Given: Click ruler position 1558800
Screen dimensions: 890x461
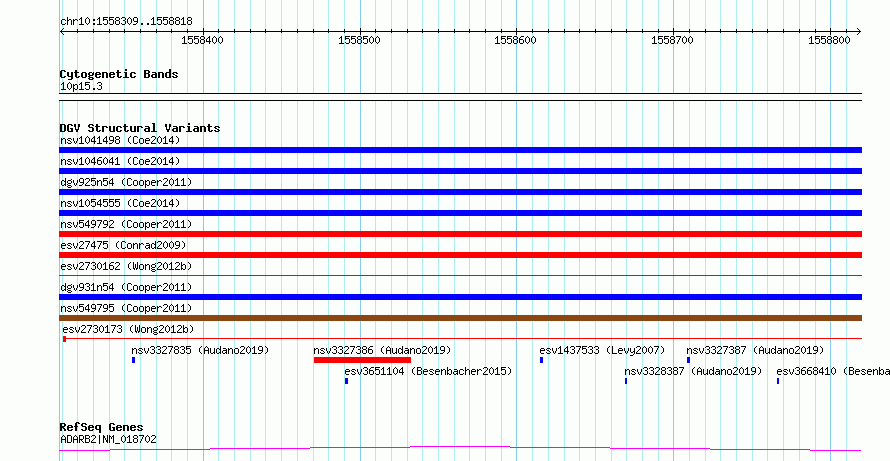Looking at the screenshot, I should point(829,41).
